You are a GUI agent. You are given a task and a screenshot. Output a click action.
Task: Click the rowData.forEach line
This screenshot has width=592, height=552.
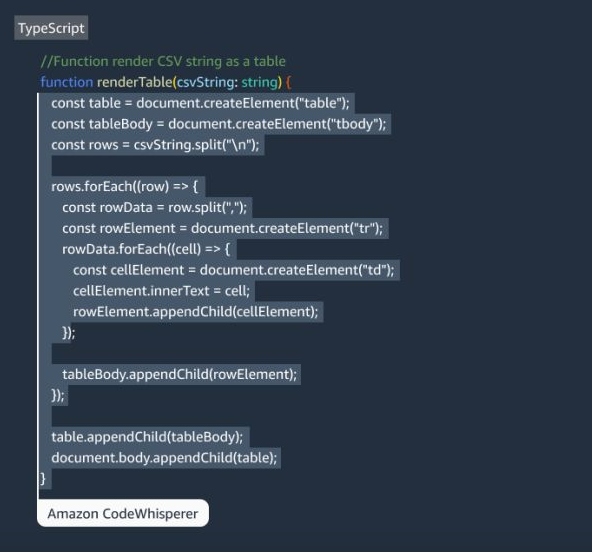[x=146, y=249]
